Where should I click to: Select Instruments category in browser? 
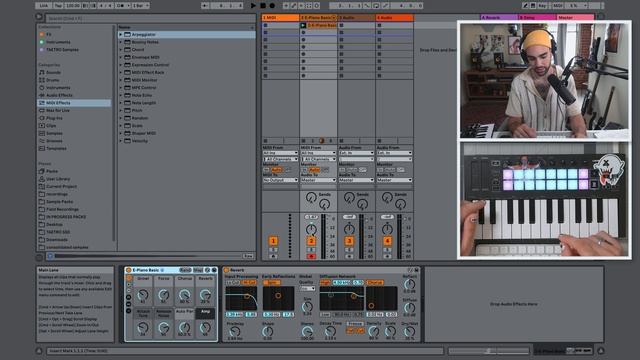coord(58,88)
